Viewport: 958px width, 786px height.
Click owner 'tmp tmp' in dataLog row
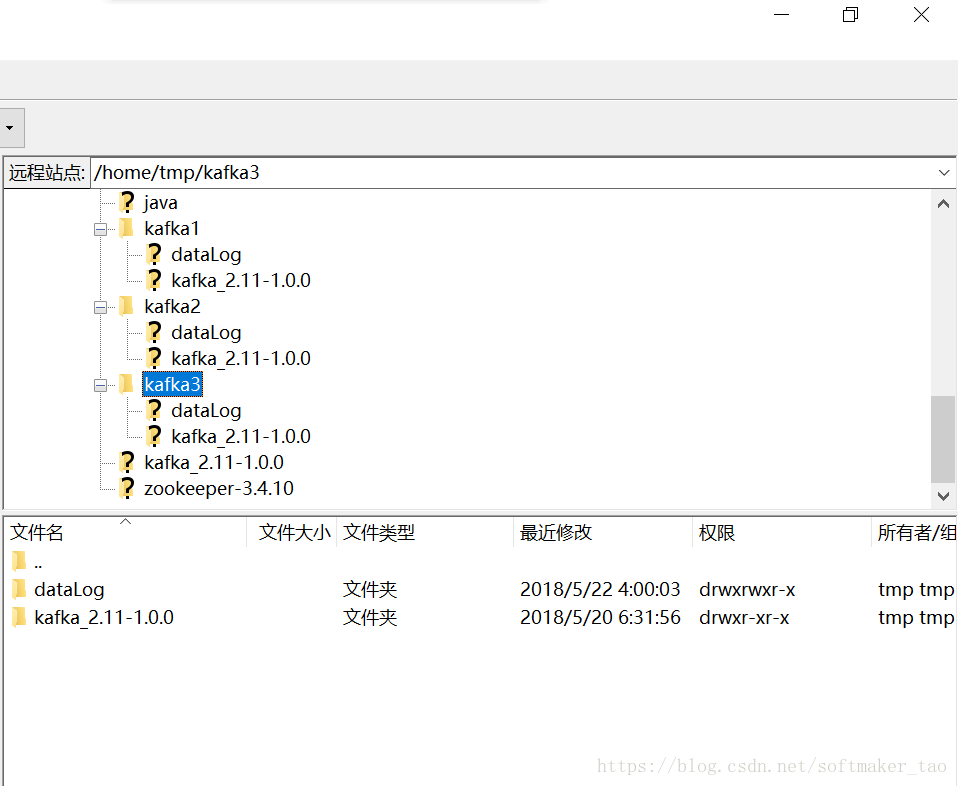click(916, 590)
